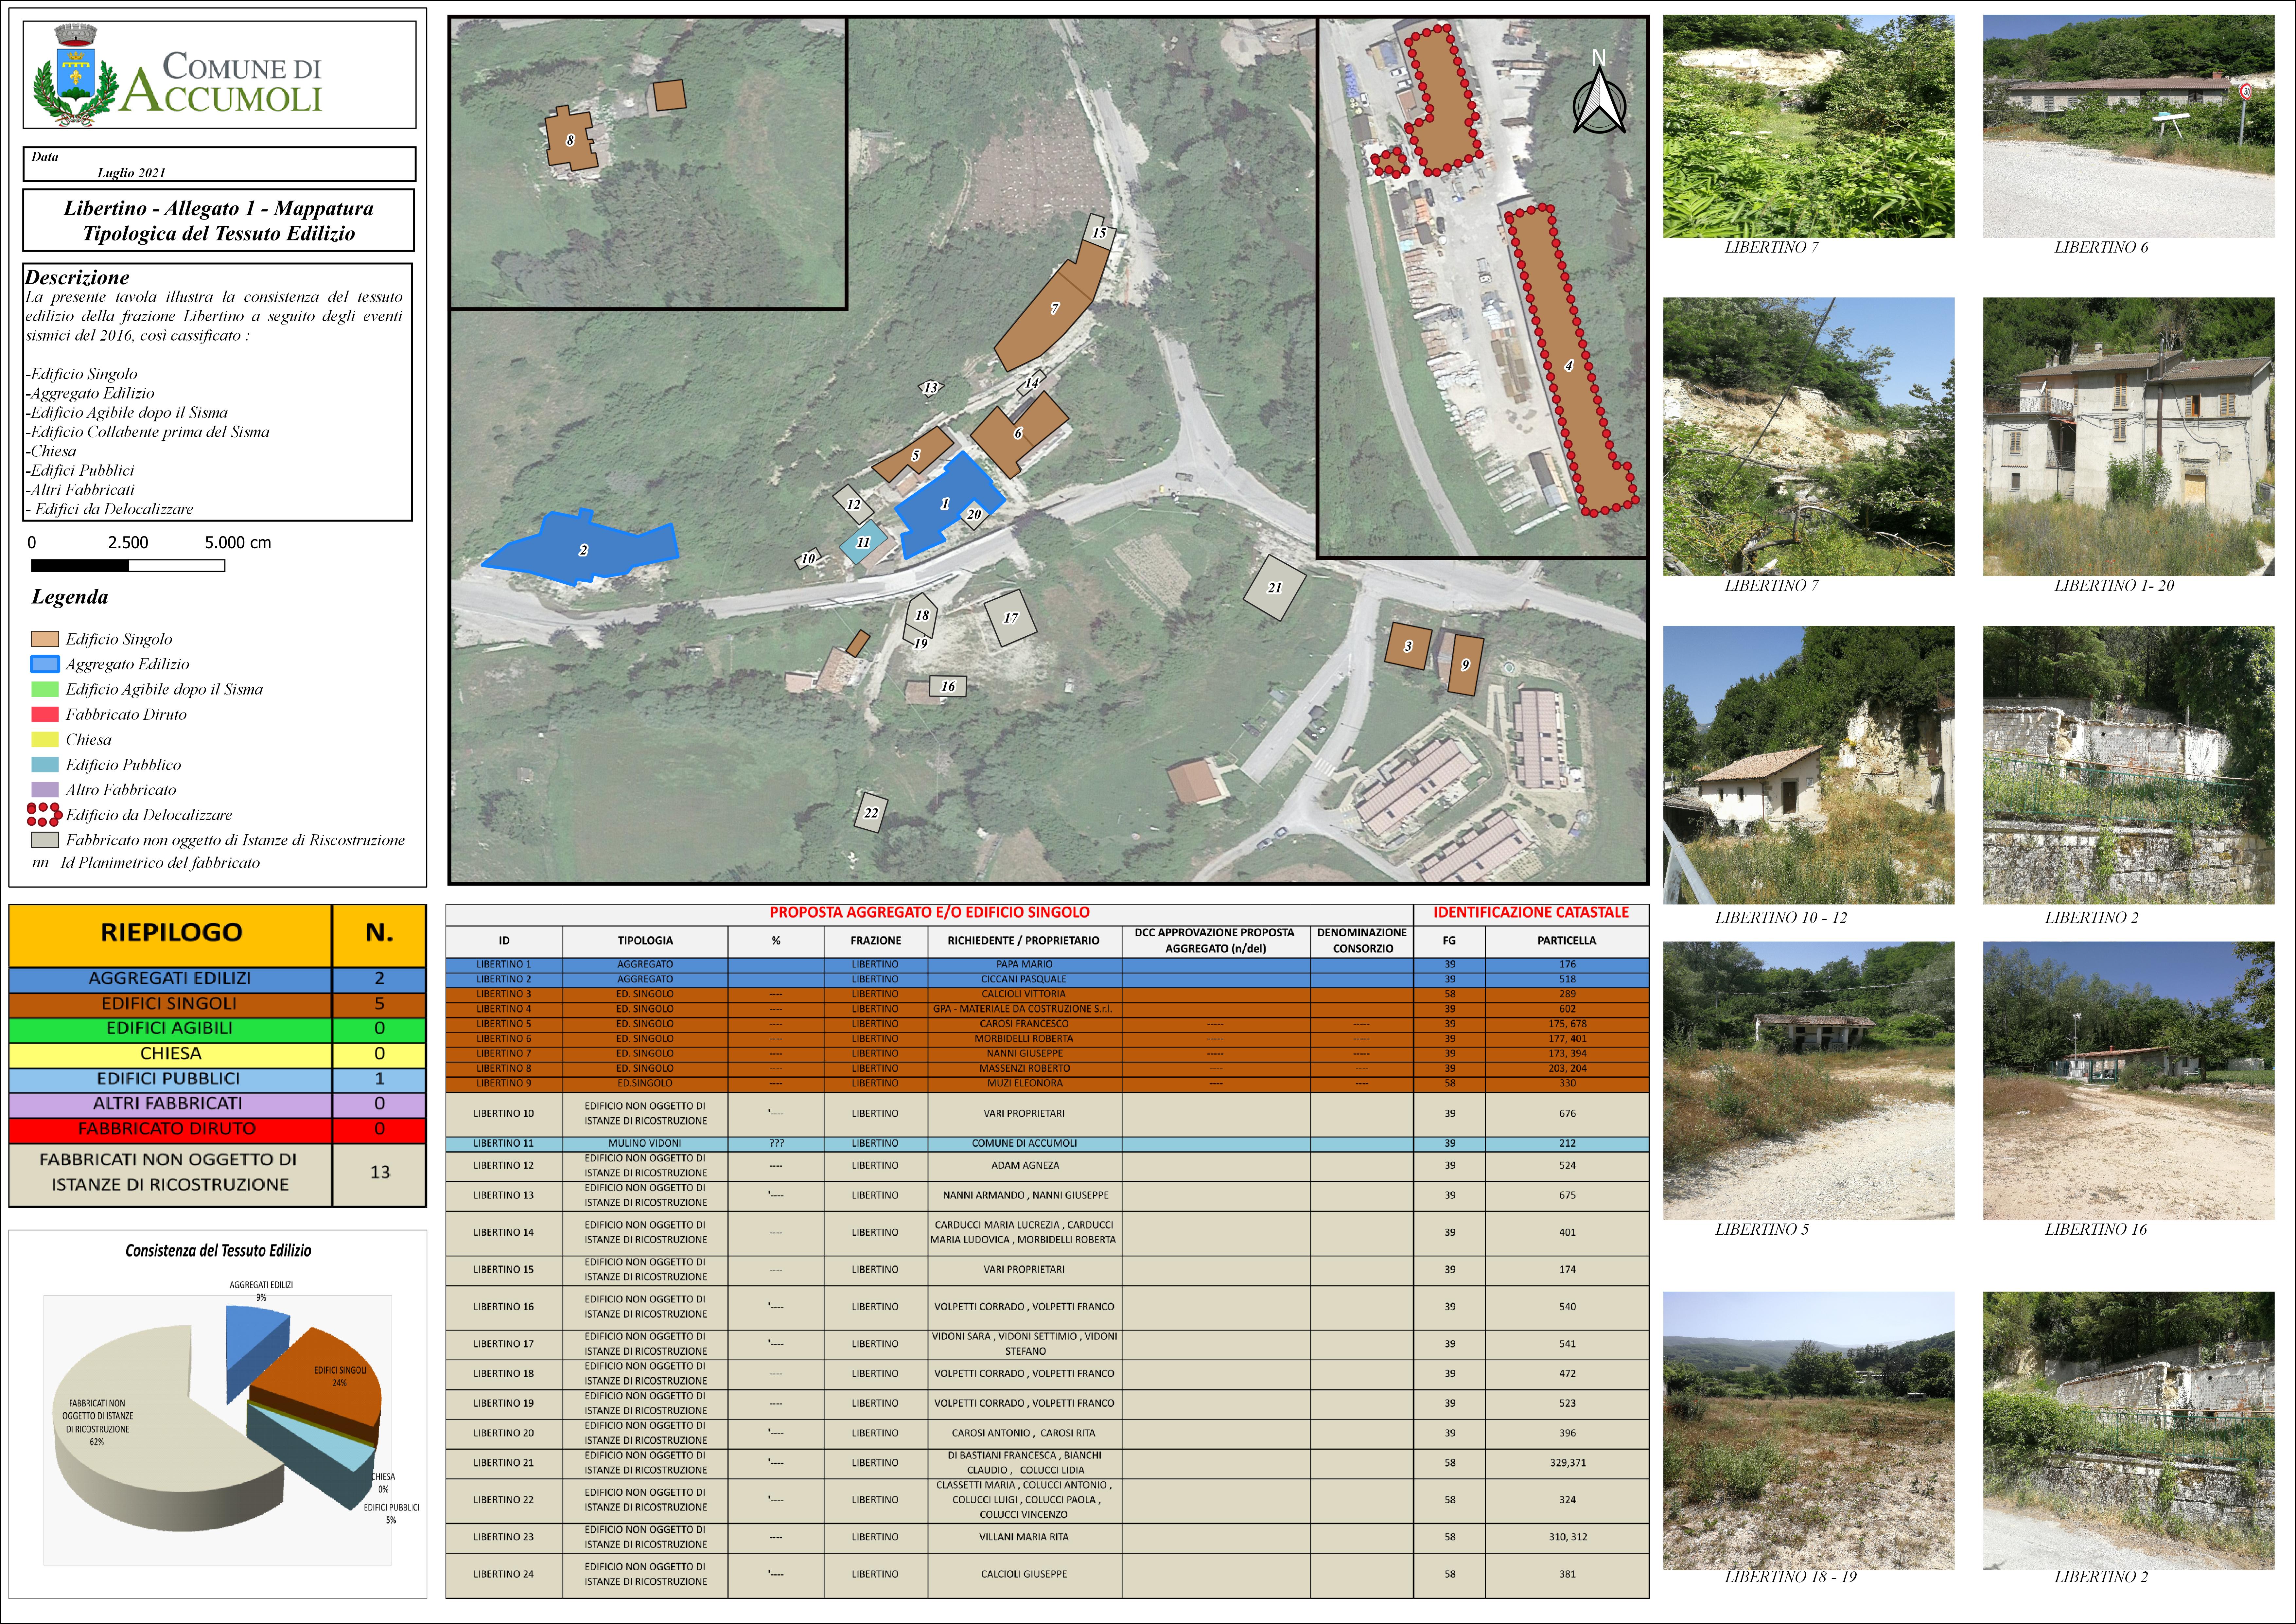This screenshot has height=1624, width=2296.
Task: Click the Edificio Agibile green legend swatch
Action: tap(45, 689)
